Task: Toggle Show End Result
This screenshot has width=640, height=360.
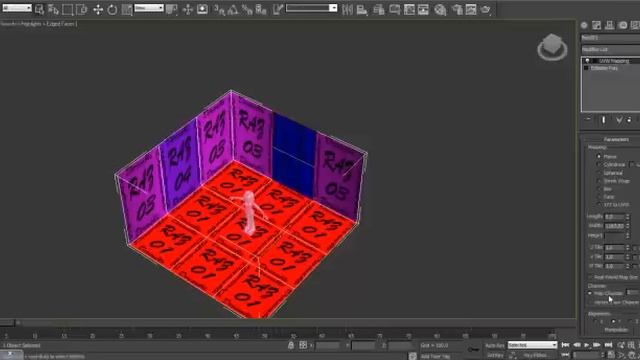Action: (603, 120)
